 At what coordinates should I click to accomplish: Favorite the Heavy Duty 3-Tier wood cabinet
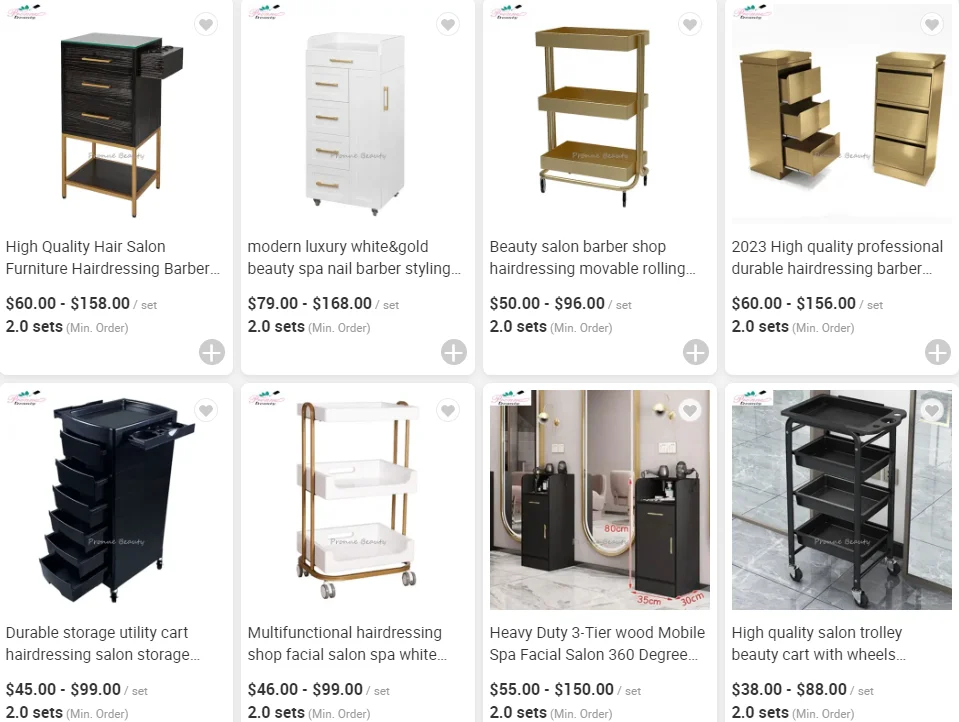click(x=690, y=411)
